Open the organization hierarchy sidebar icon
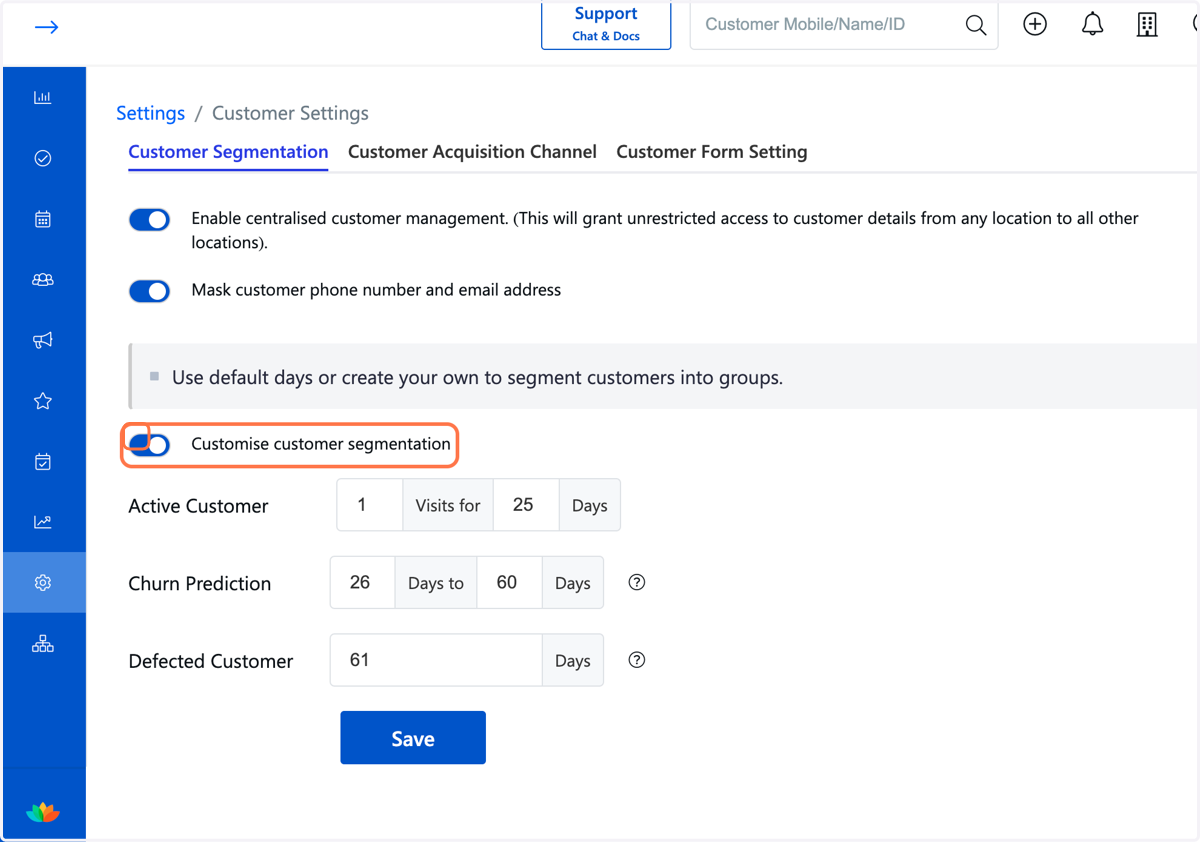Screen dimensions: 1200x842 (43, 644)
